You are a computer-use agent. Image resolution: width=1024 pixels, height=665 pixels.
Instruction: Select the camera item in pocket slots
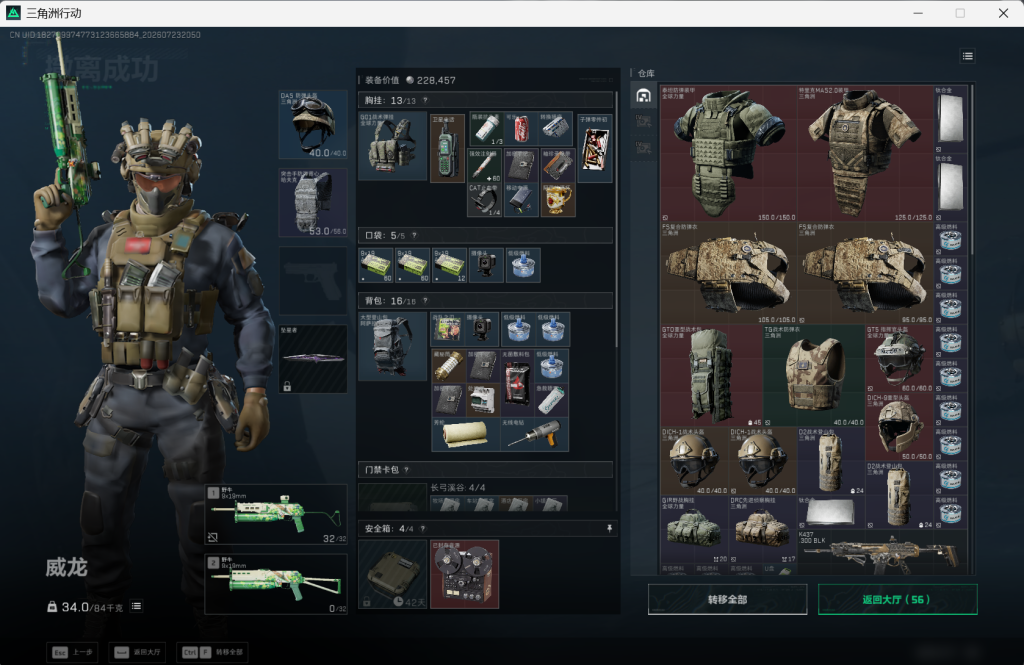click(485, 265)
